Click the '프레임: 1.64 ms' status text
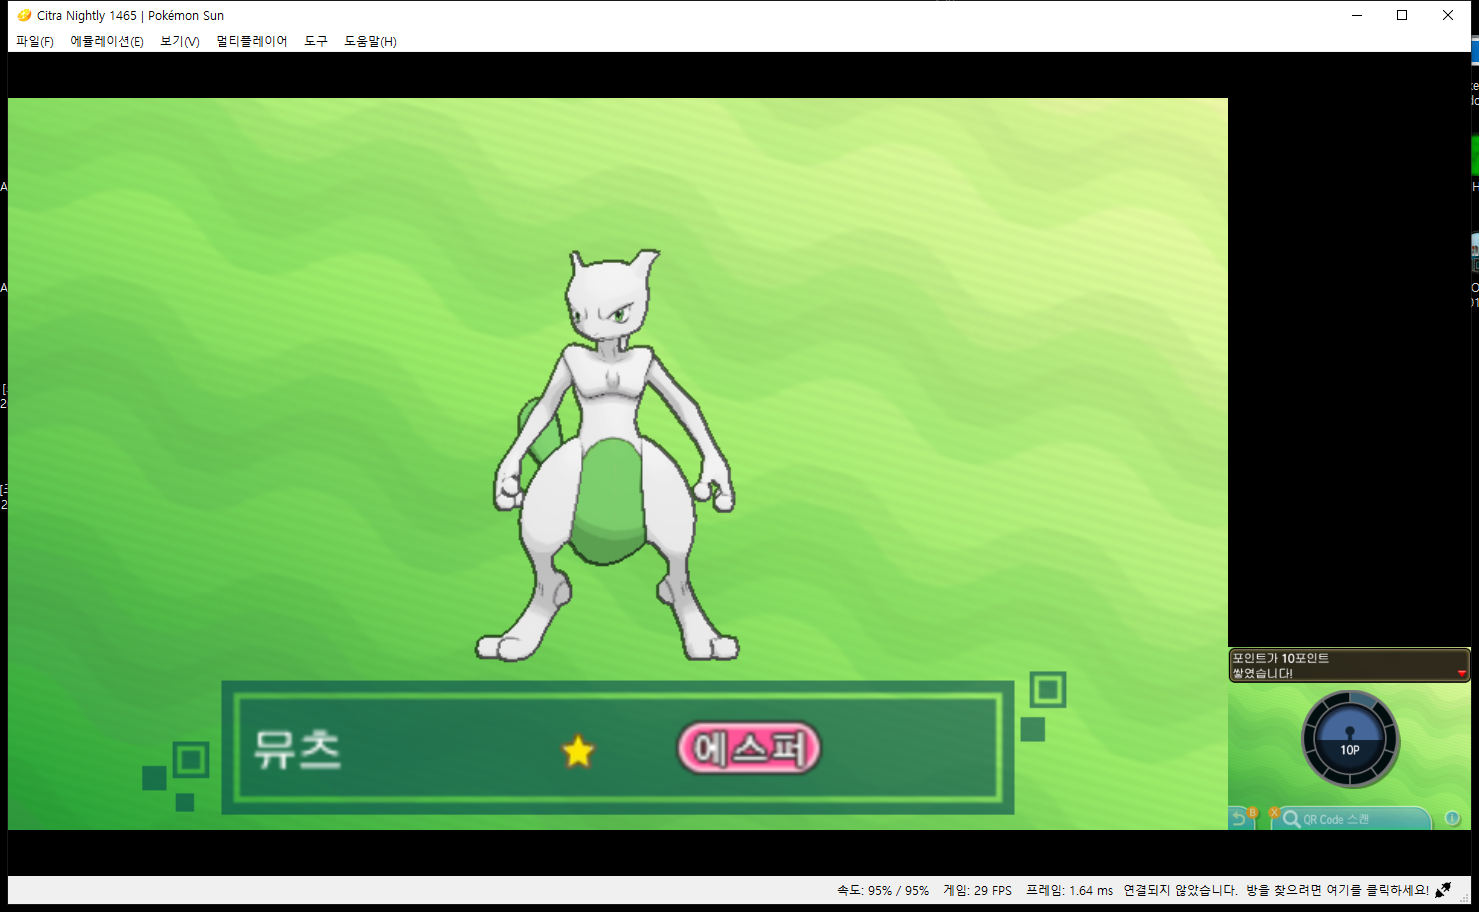The height and width of the screenshot is (912, 1479). click(x=1069, y=890)
